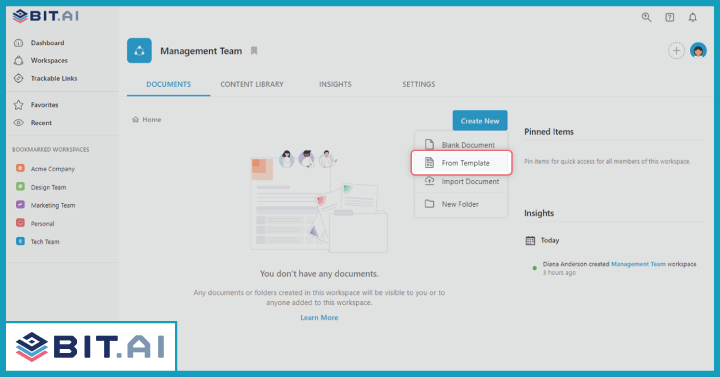The image size is (720, 377).
Task: Click the blue Tech Team workspace icon
Action: (20, 241)
